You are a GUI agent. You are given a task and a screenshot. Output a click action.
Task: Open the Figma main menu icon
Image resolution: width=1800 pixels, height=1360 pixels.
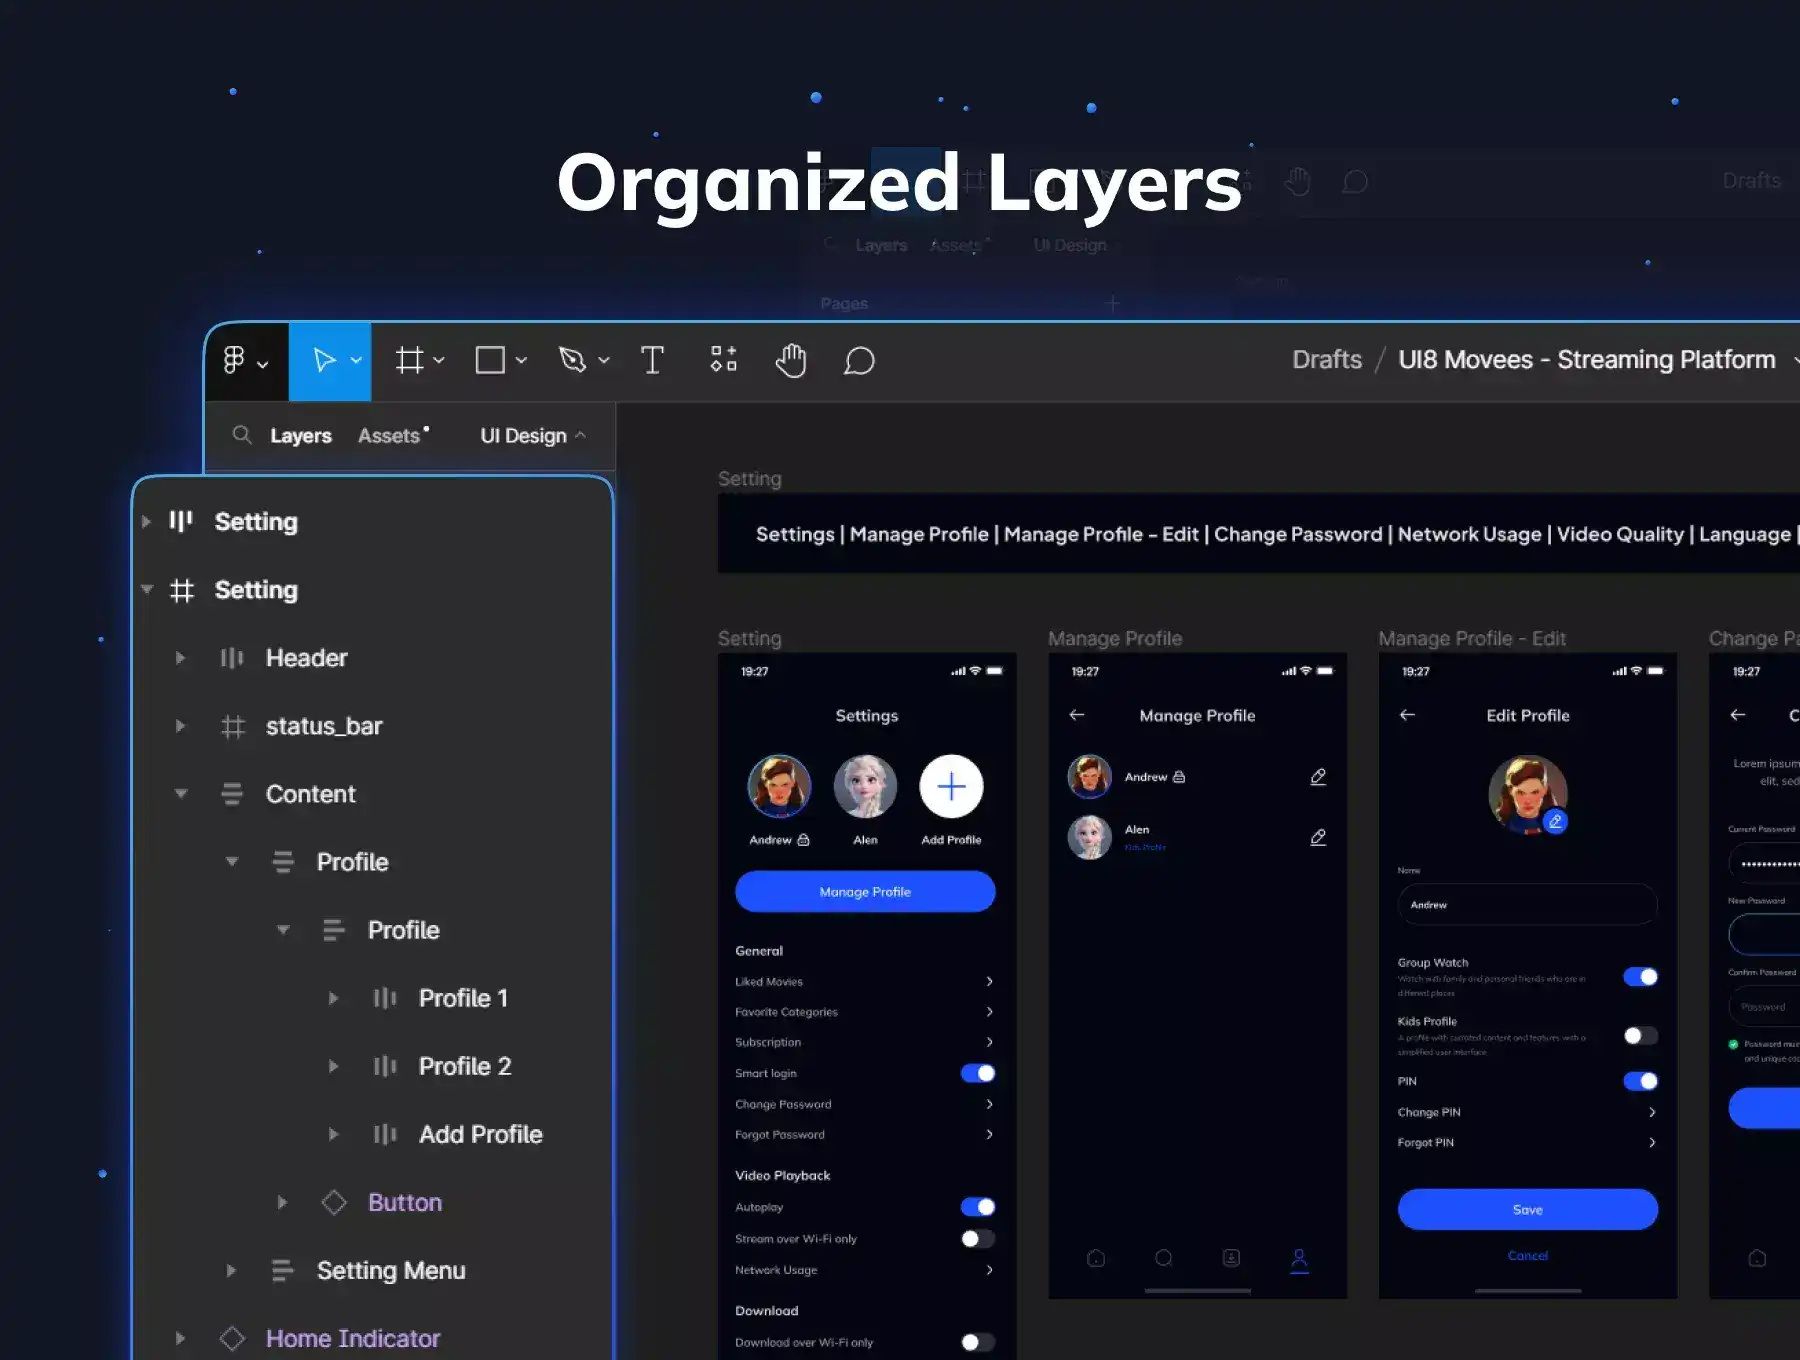pyautogui.click(x=234, y=360)
